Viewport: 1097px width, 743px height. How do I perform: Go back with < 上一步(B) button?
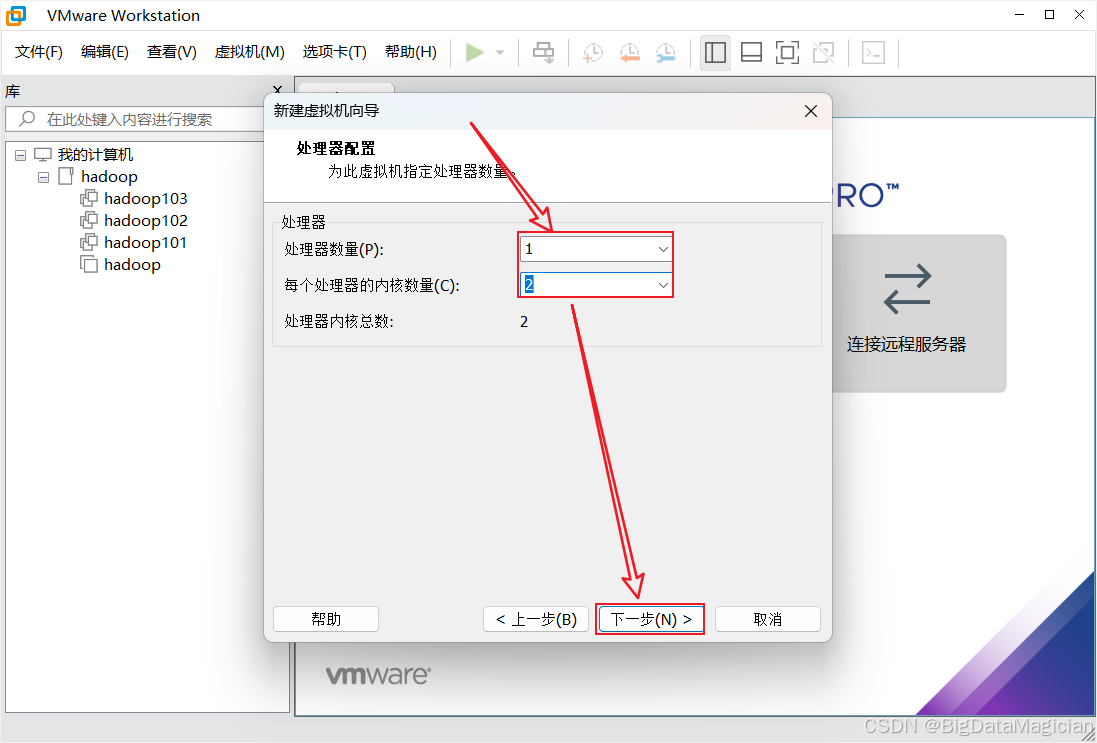[537, 619]
